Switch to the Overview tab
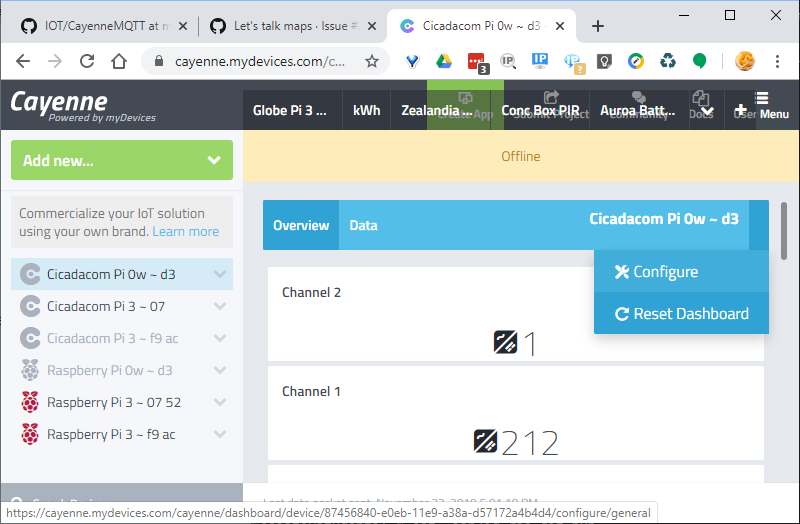The width and height of the screenshot is (800, 524). click(x=301, y=225)
